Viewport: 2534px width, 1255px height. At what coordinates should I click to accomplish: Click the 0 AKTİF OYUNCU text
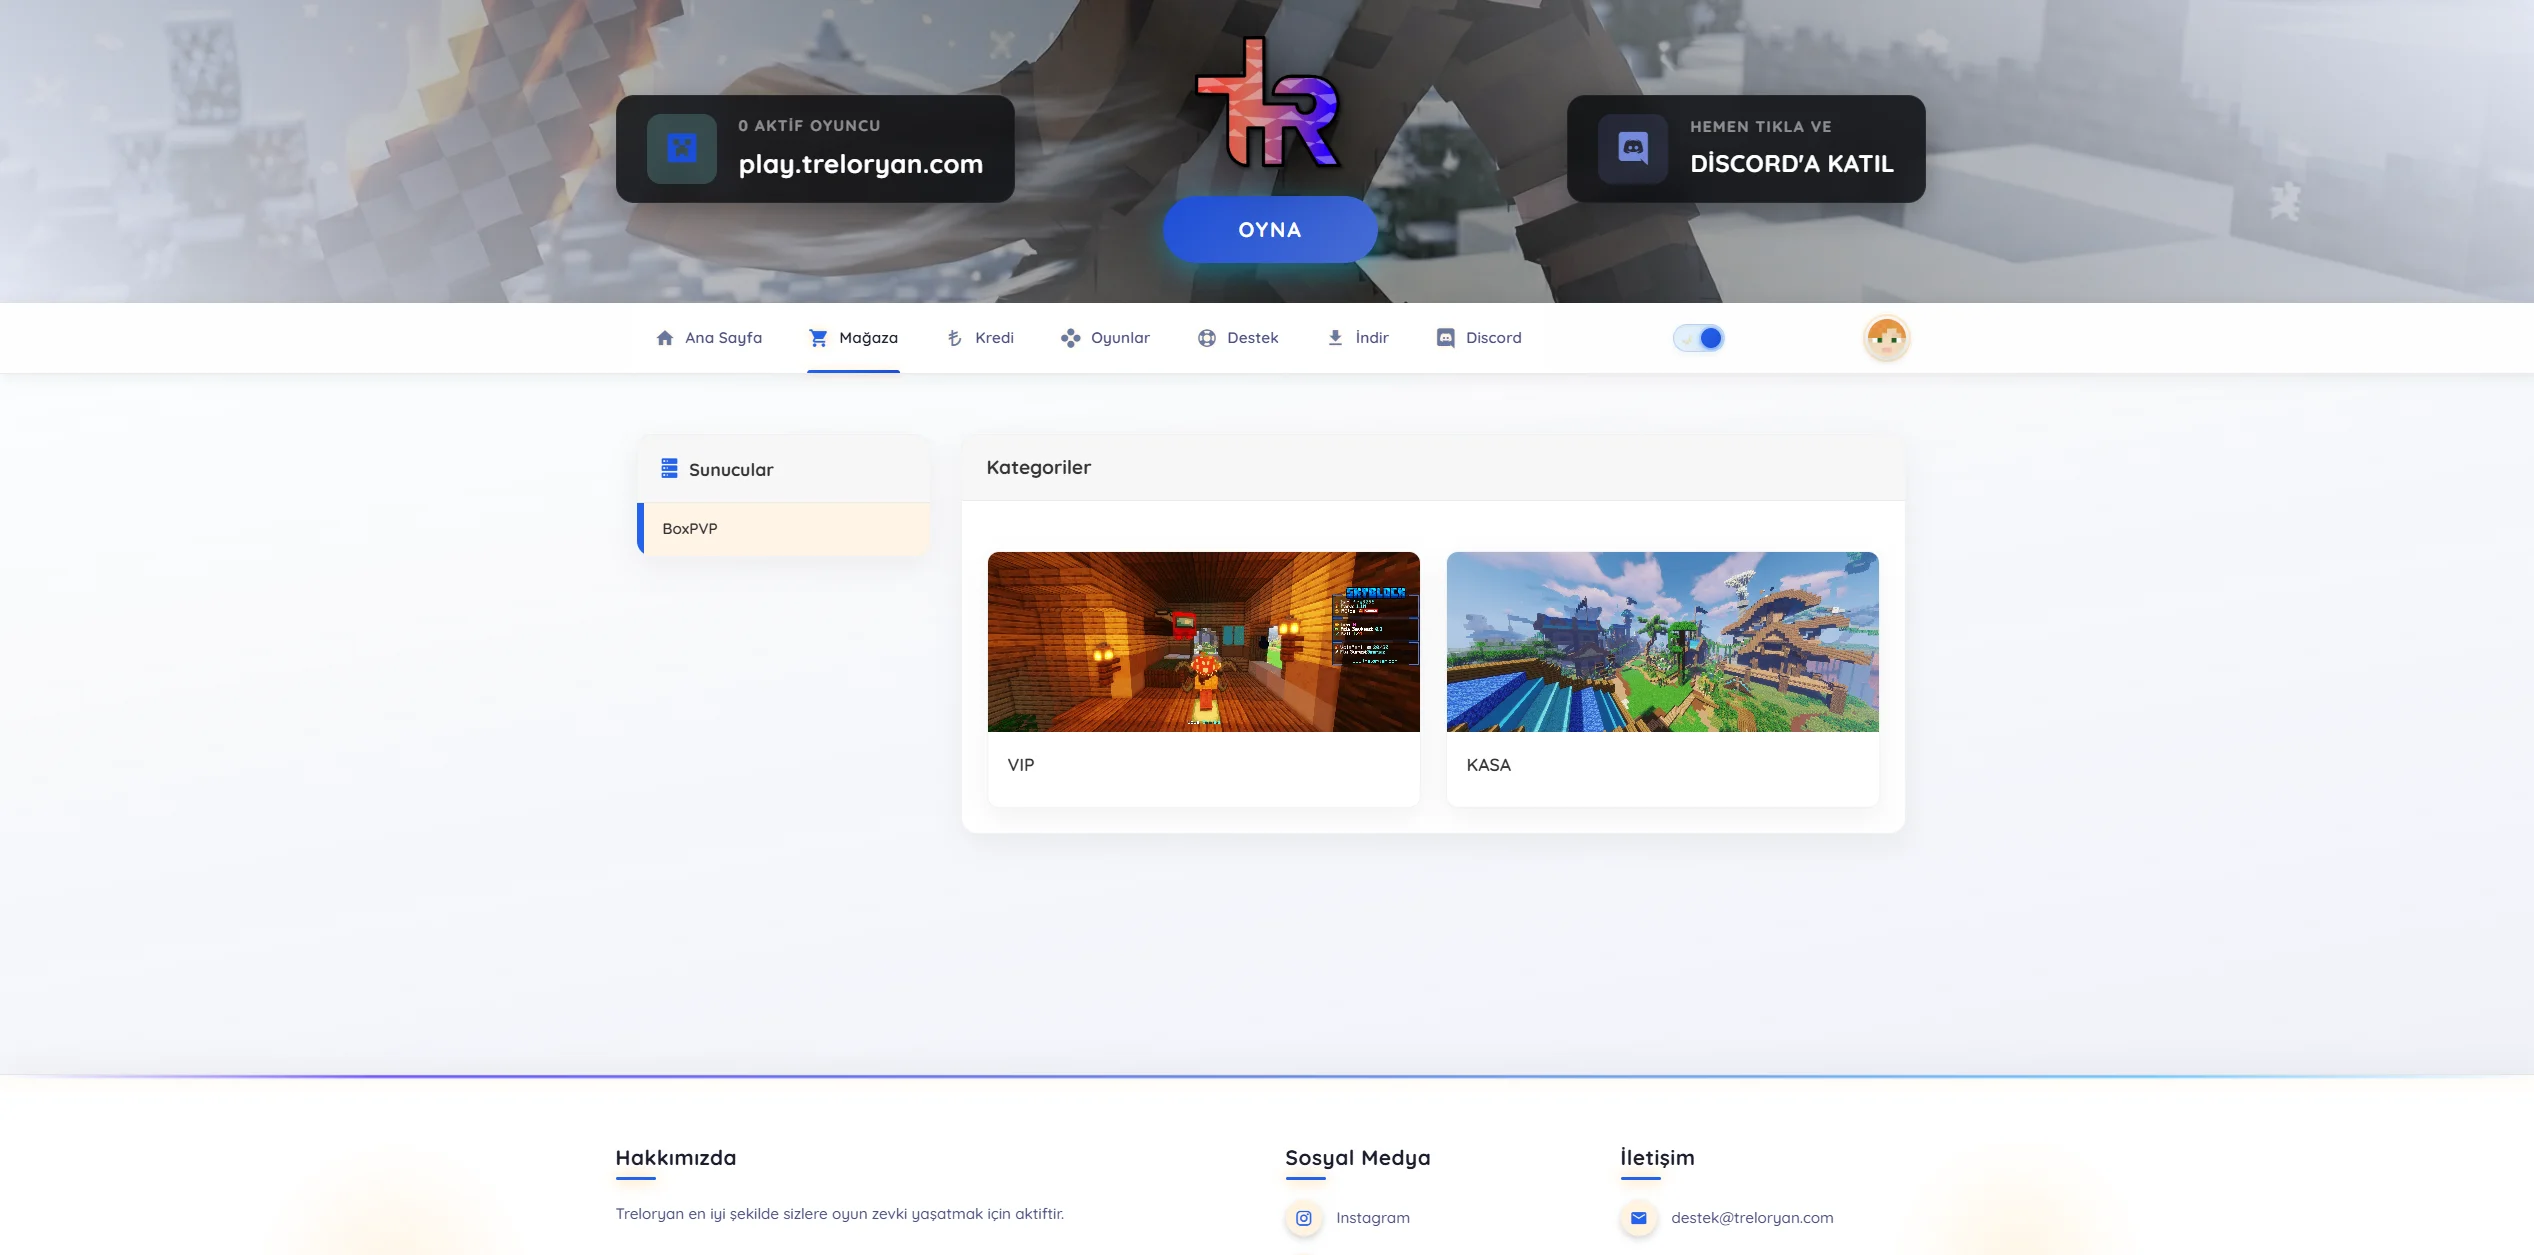pyautogui.click(x=810, y=126)
